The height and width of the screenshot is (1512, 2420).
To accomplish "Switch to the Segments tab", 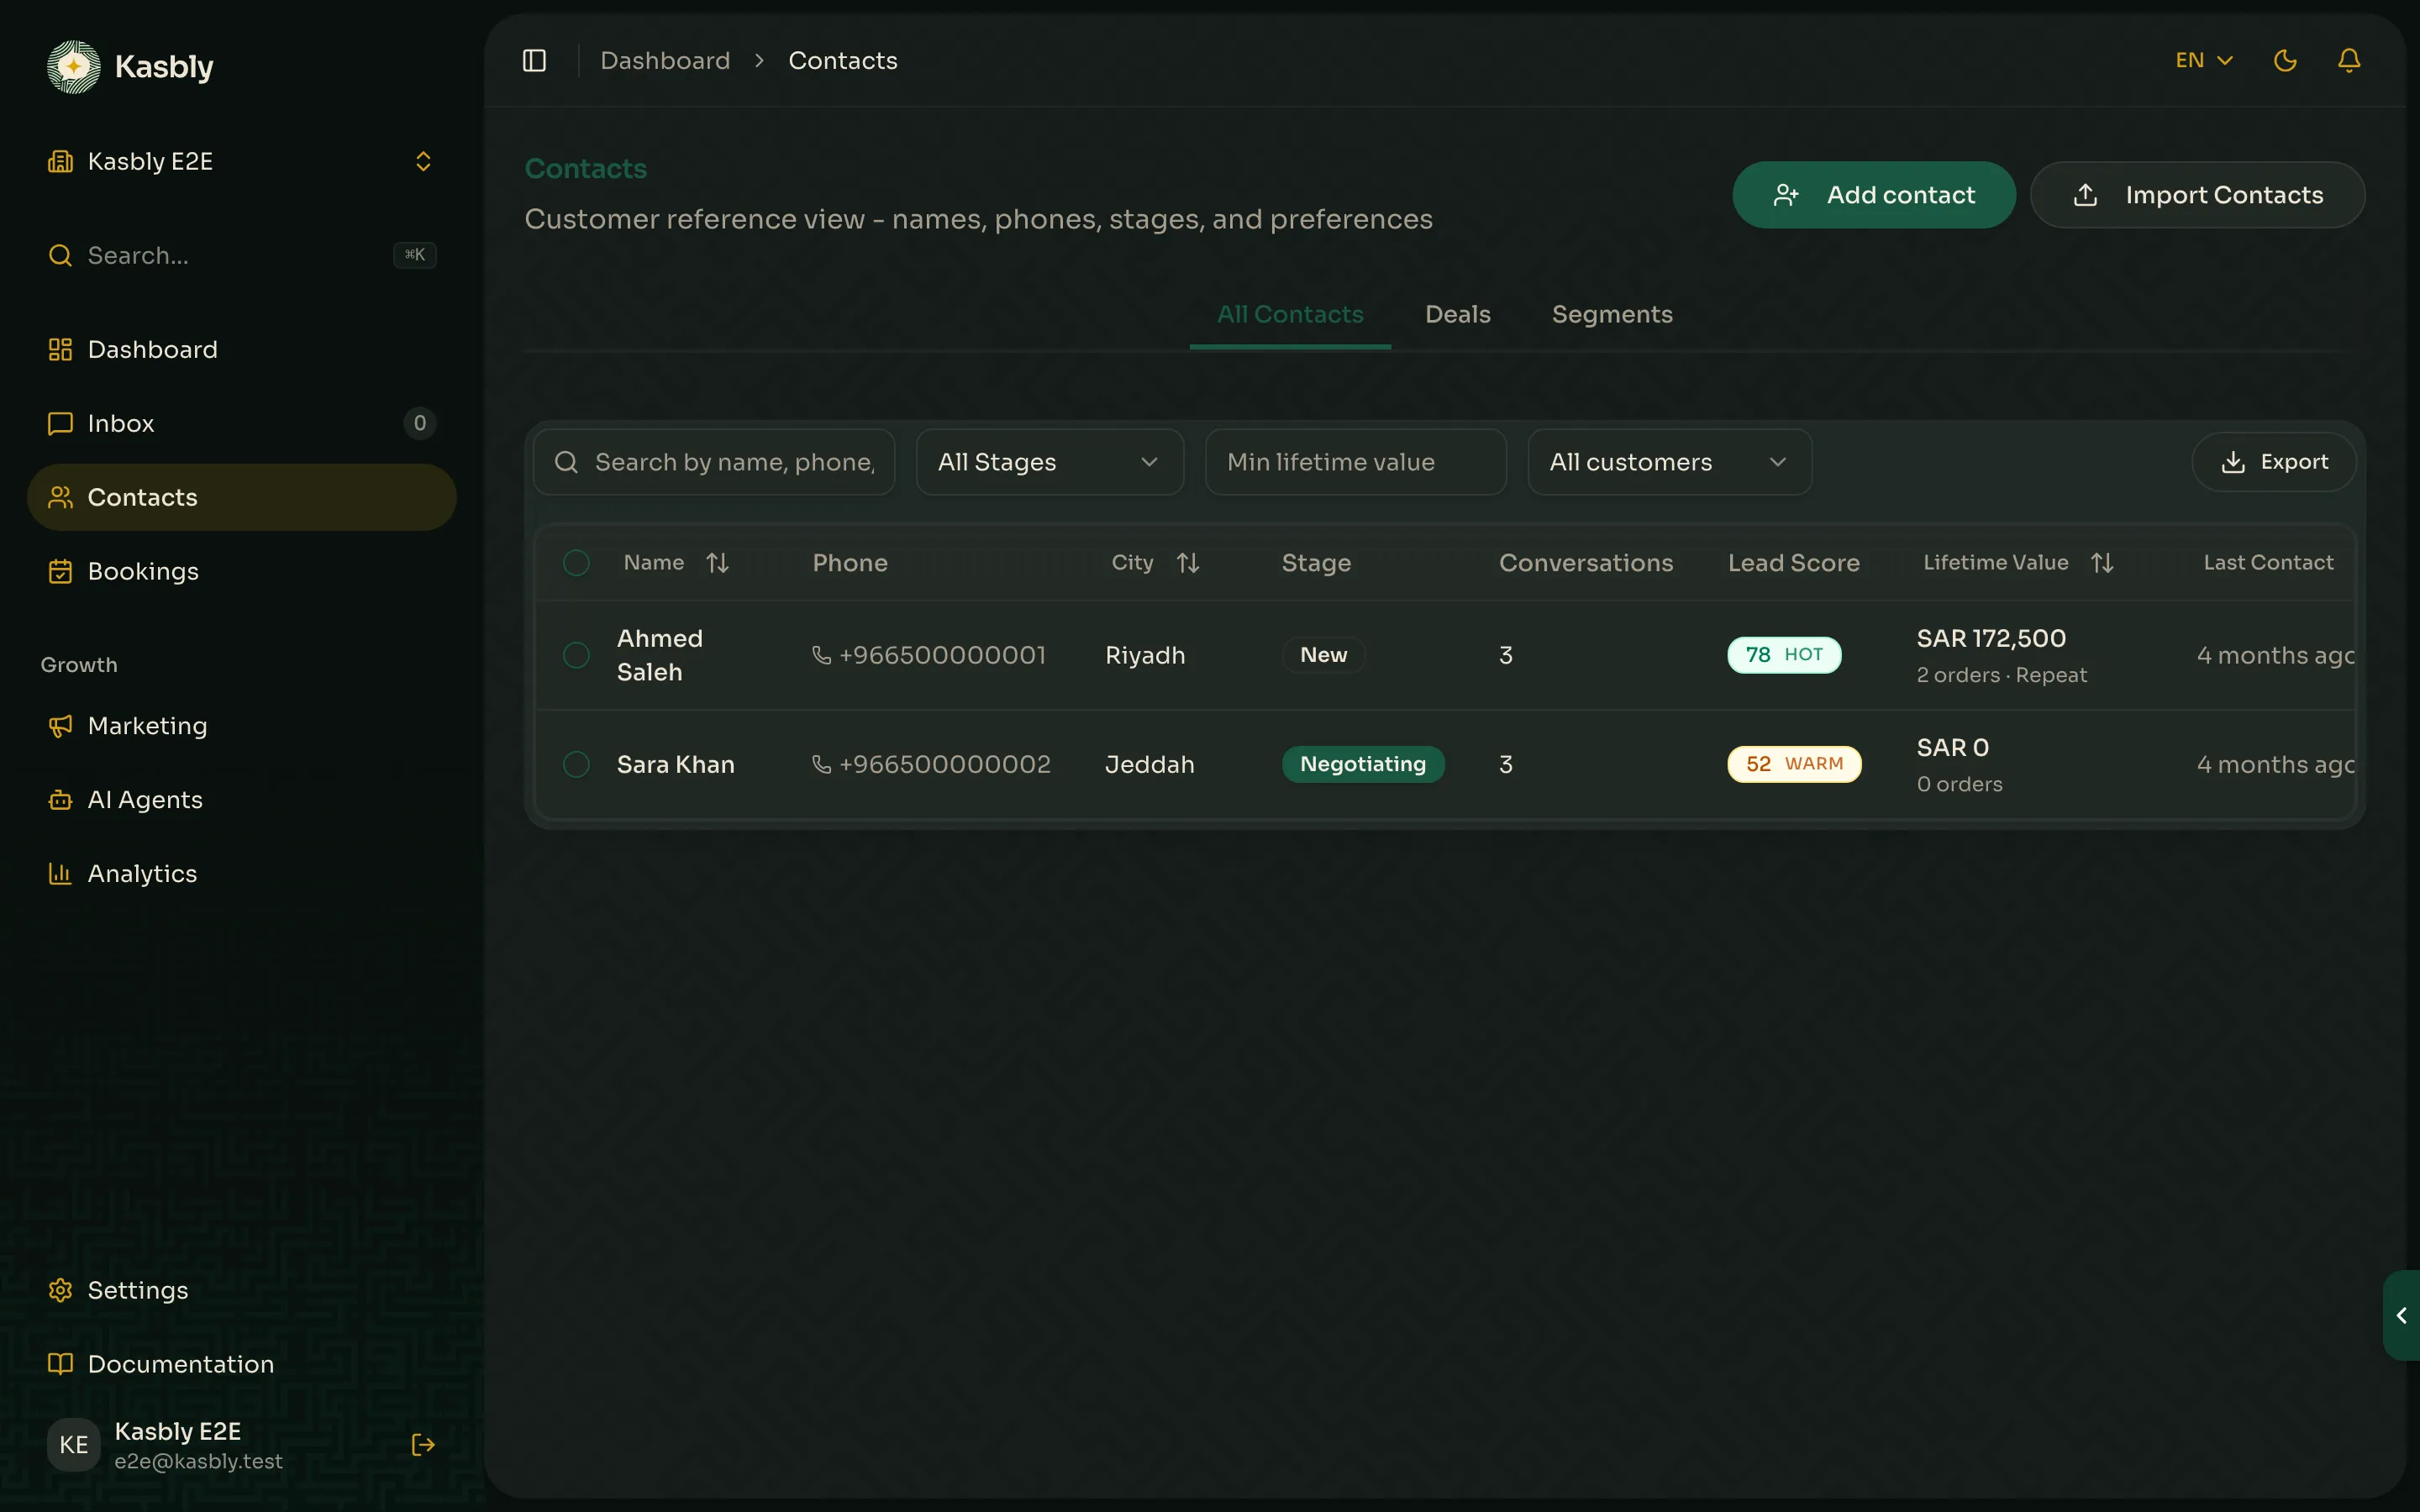I will tap(1612, 314).
